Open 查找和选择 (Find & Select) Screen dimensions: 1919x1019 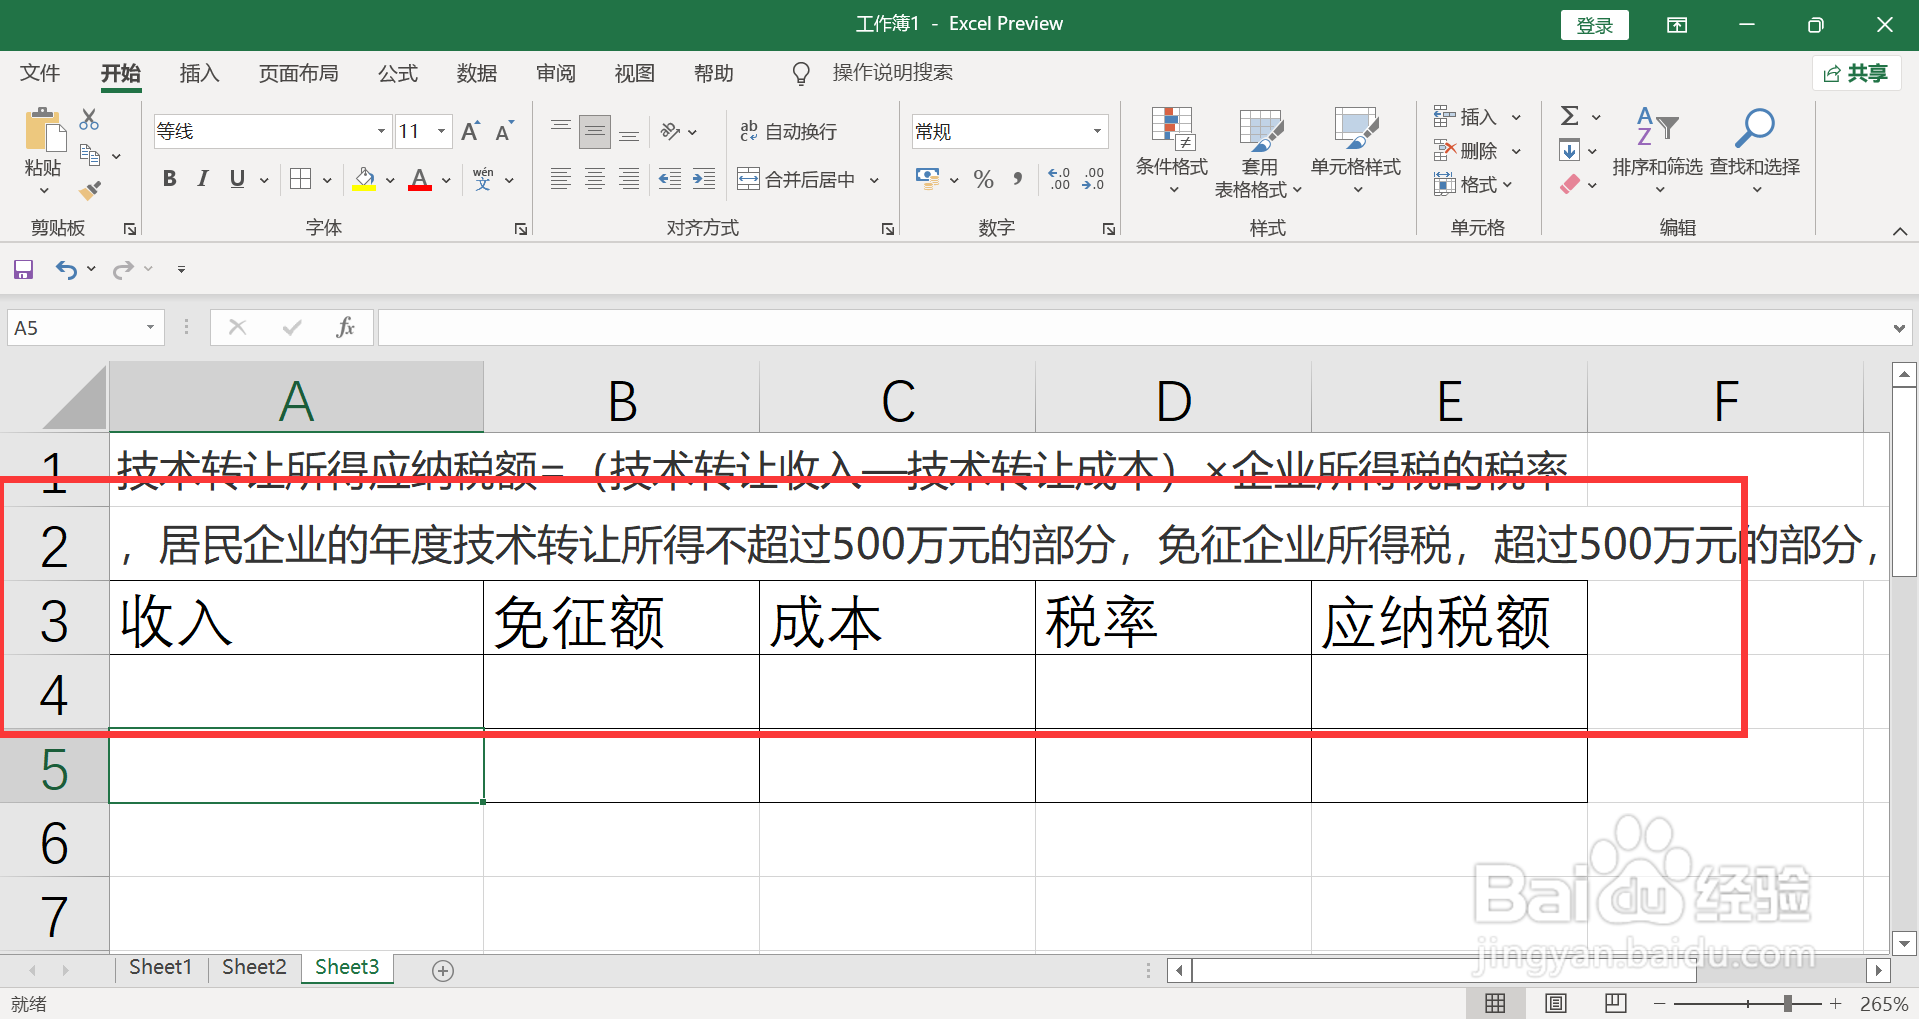tap(1754, 150)
